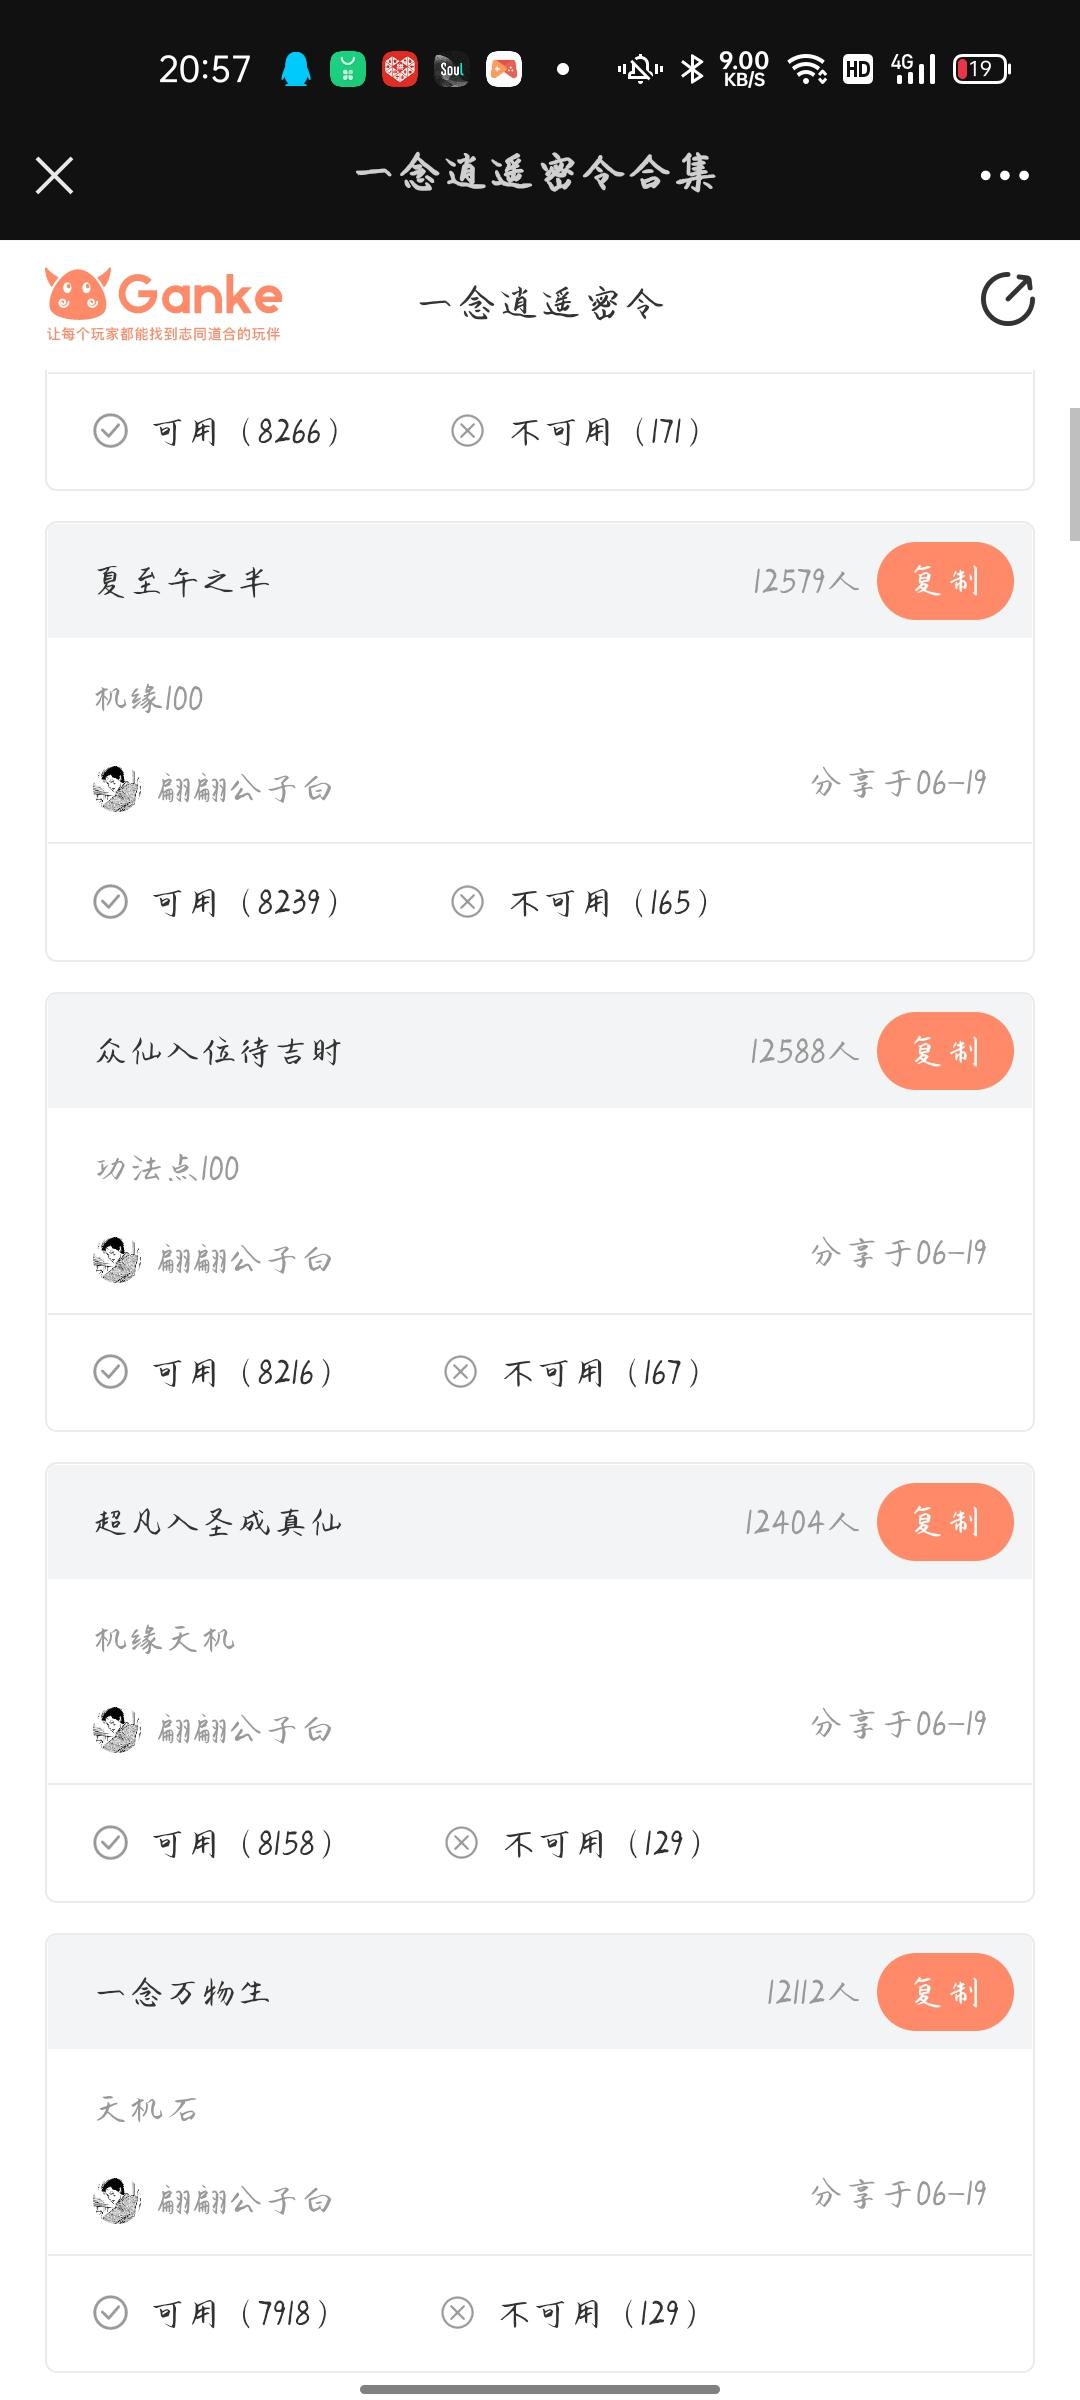Tap the share icon beside 一念逍遥密令

coord(1008,299)
